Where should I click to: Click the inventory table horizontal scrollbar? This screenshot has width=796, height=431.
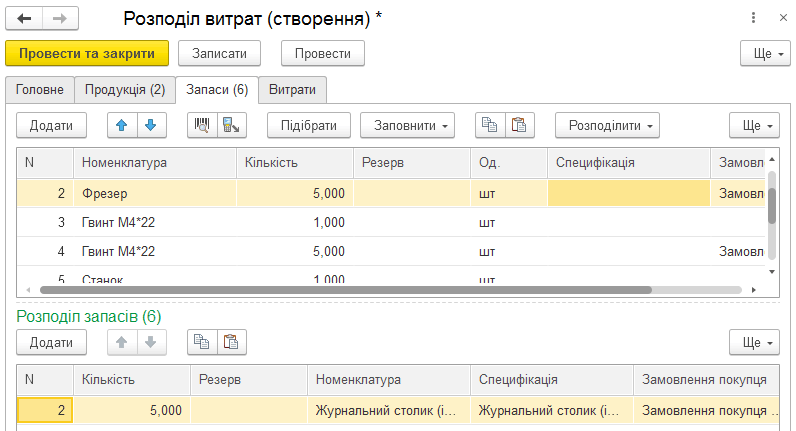pyautogui.click(x=345, y=290)
